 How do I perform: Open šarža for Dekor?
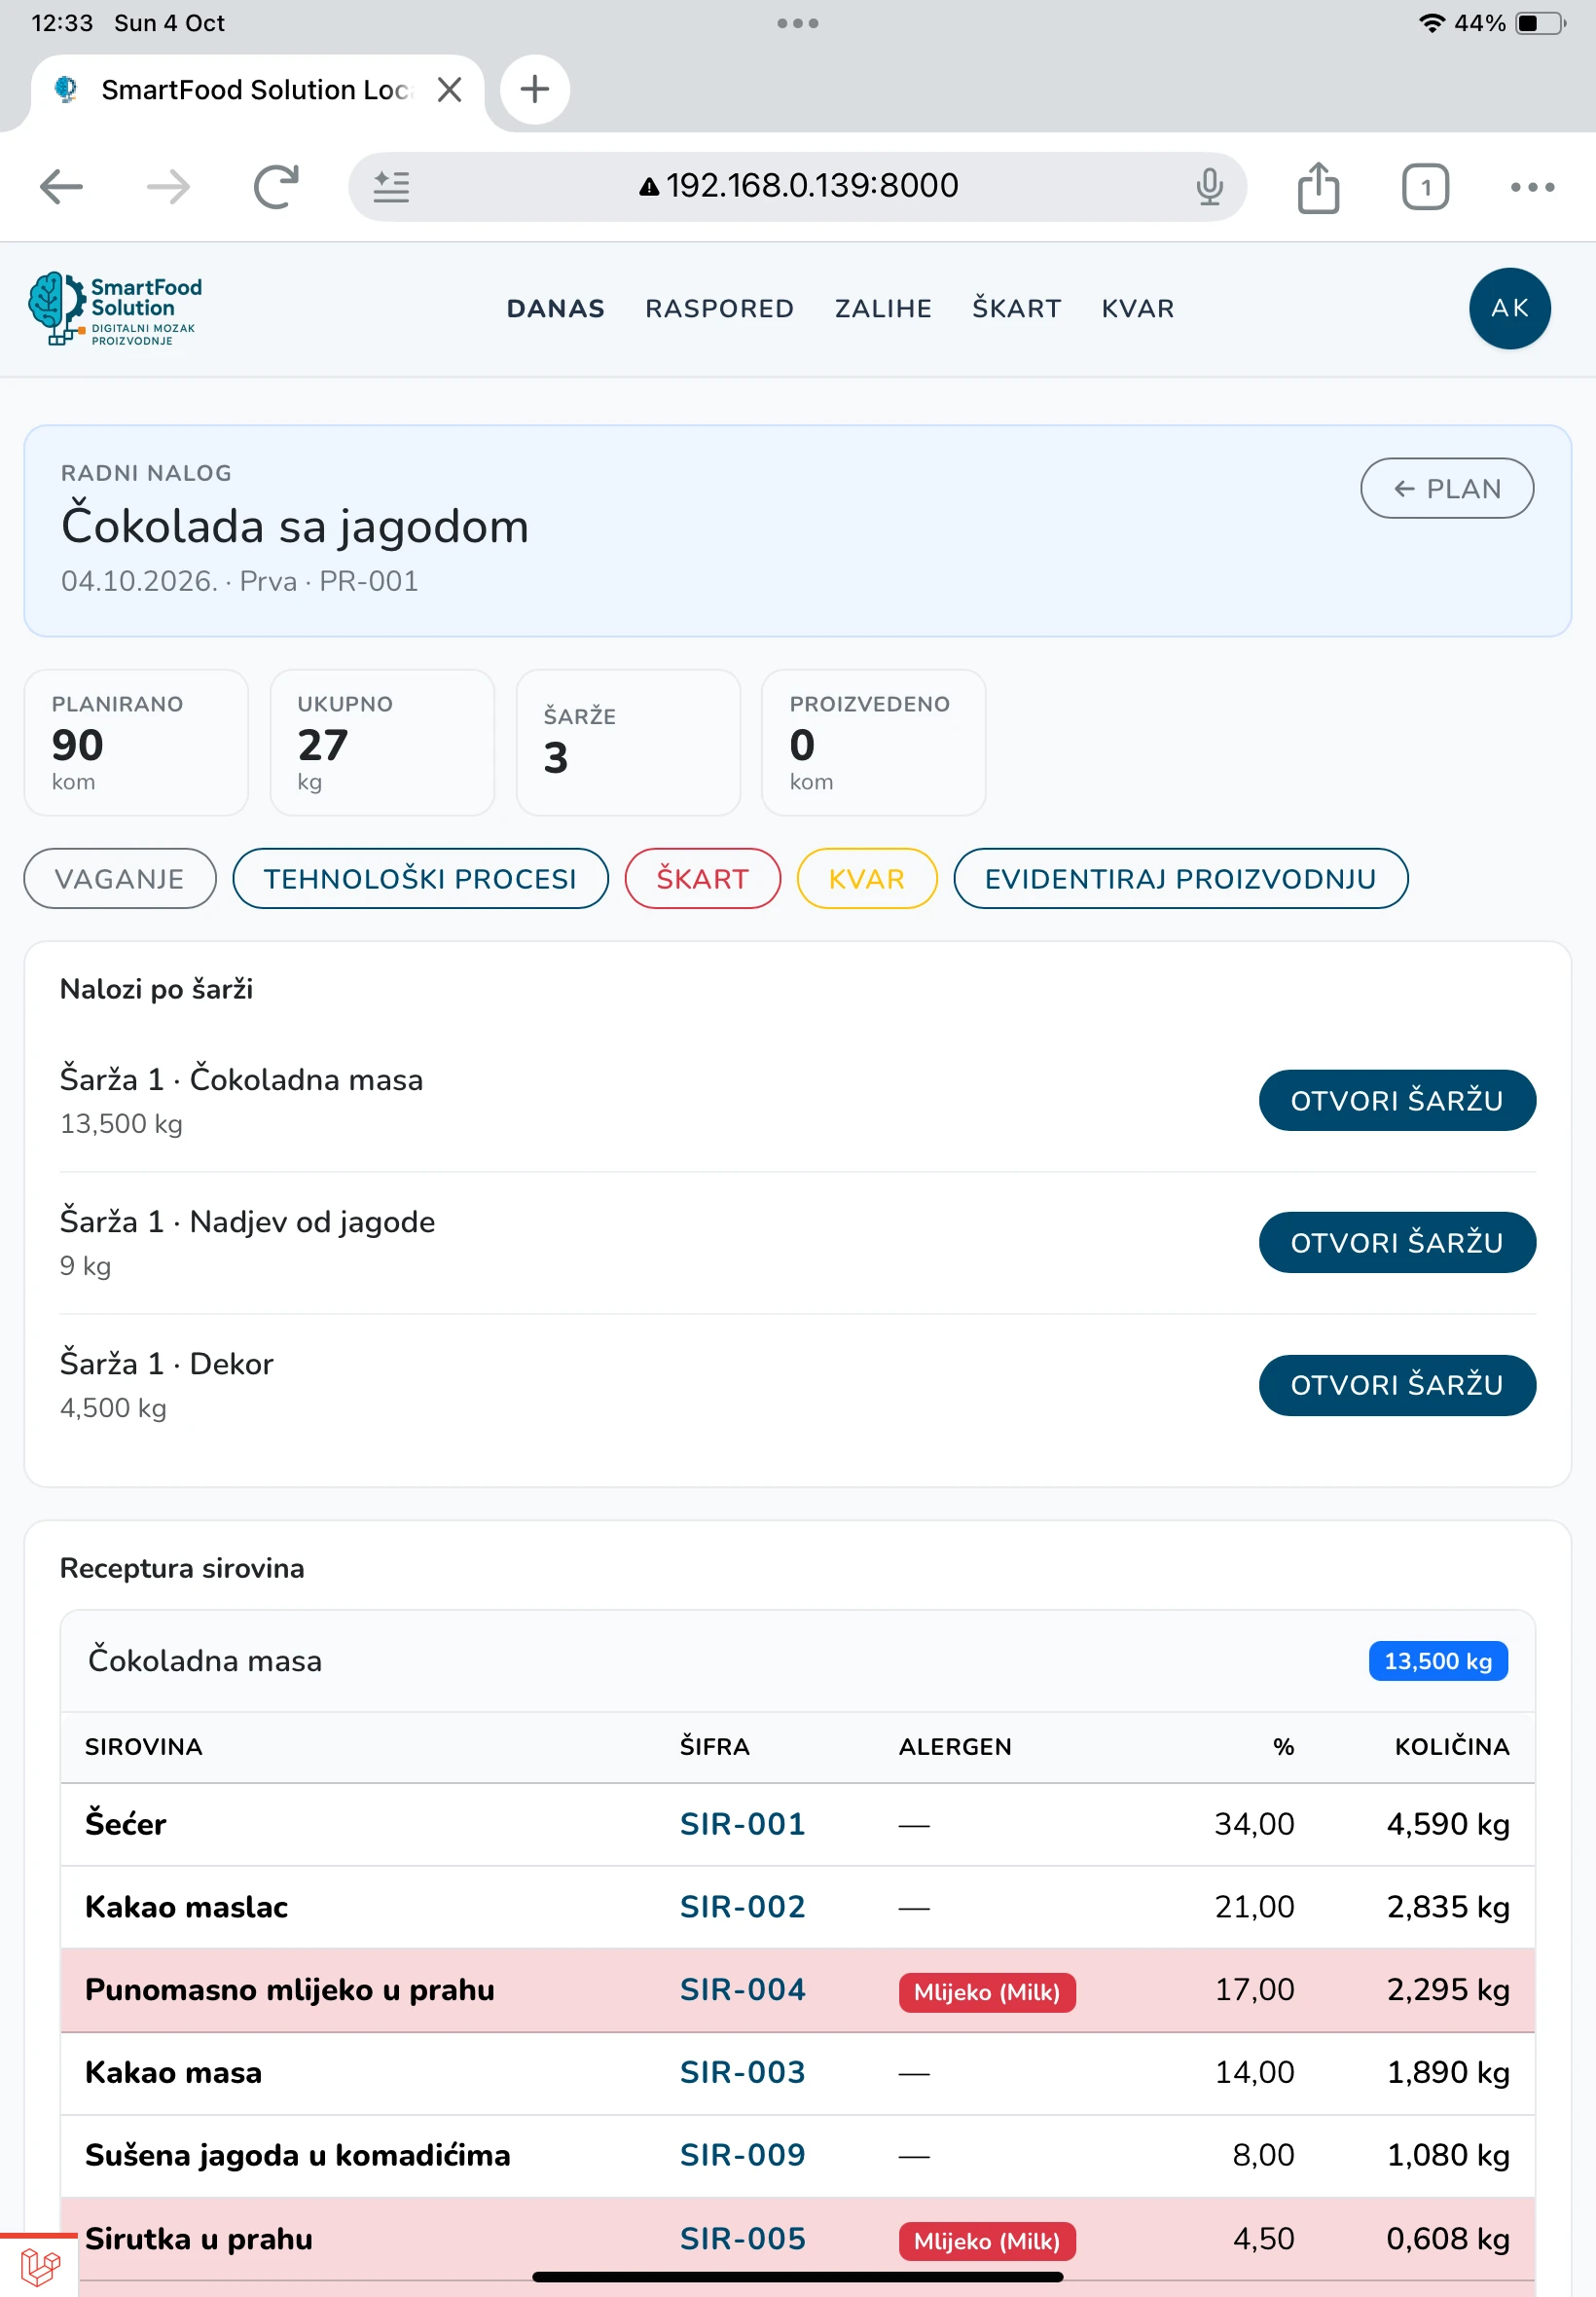click(x=1397, y=1385)
